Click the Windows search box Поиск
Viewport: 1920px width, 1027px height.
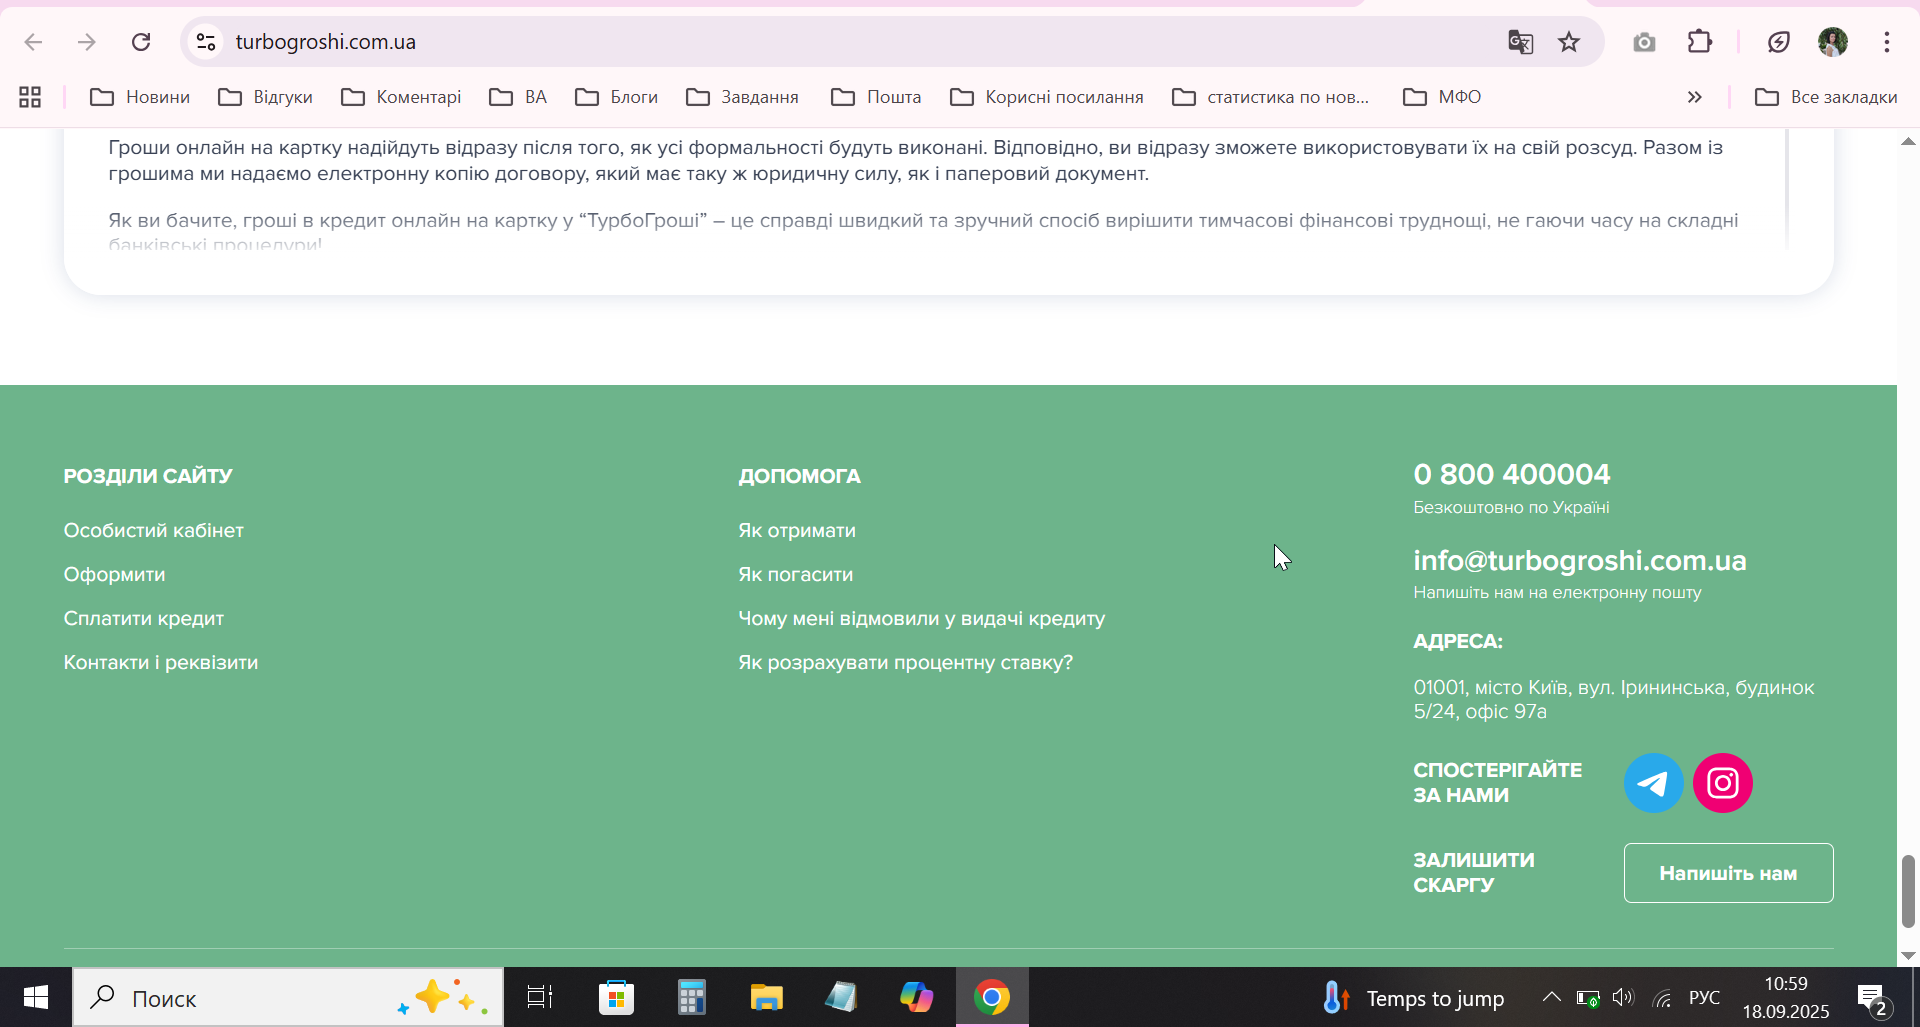pos(288,997)
